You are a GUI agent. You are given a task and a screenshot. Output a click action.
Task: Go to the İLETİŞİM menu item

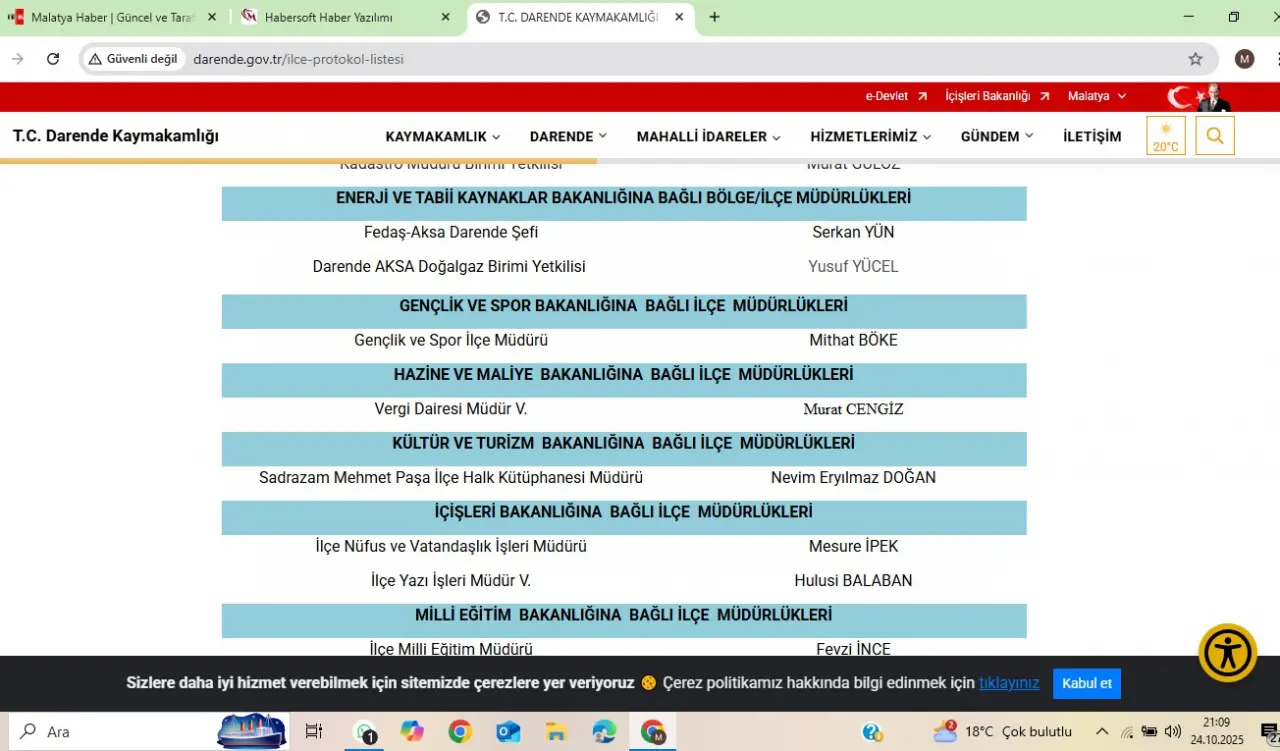tap(1092, 137)
